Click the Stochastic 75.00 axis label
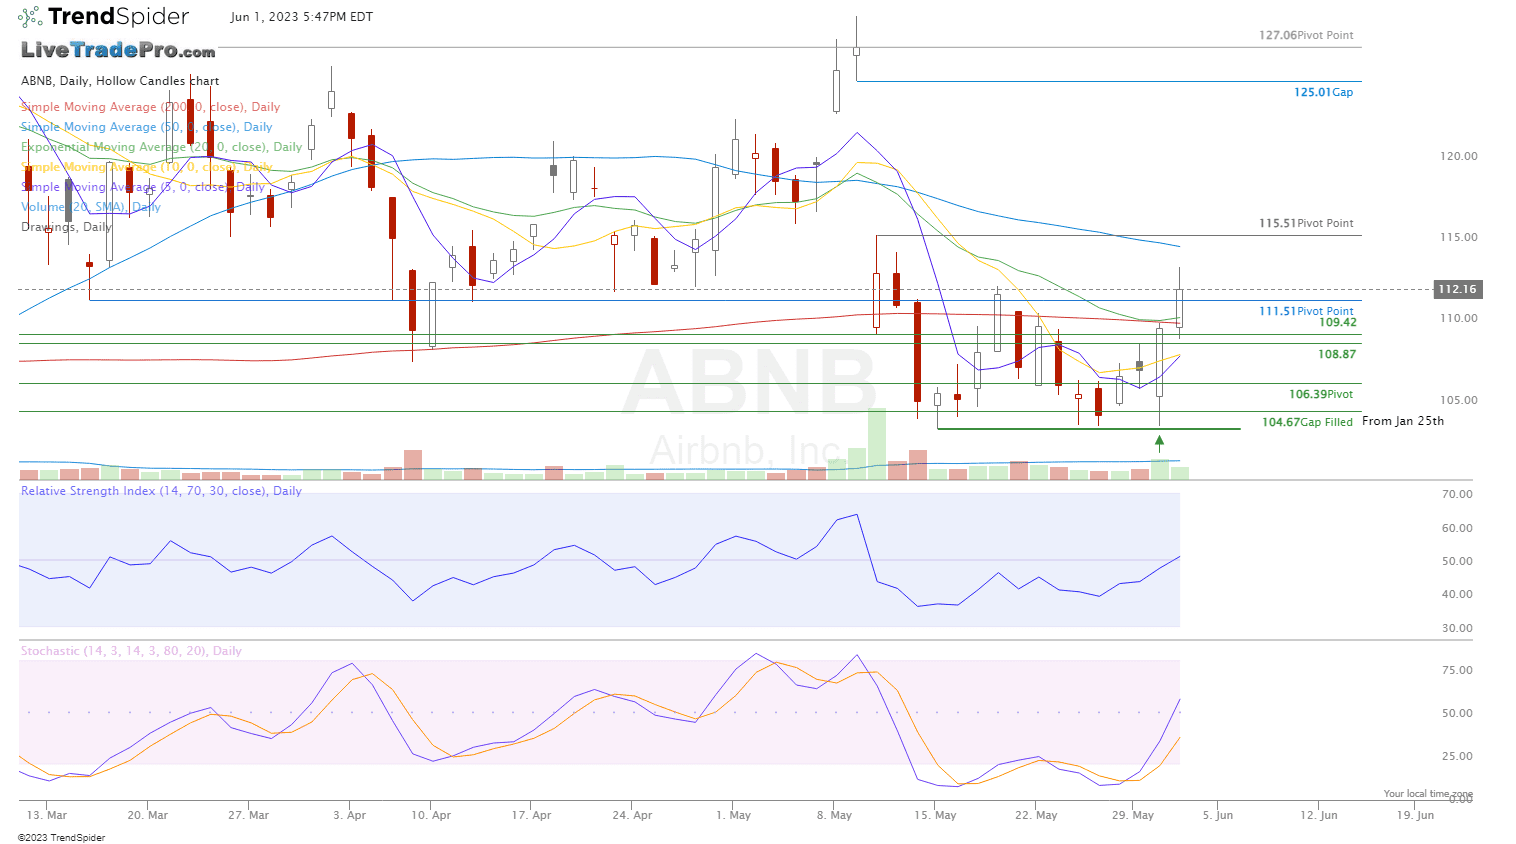The height and width of the screenshot is (844, 1516). [1457, 670]
